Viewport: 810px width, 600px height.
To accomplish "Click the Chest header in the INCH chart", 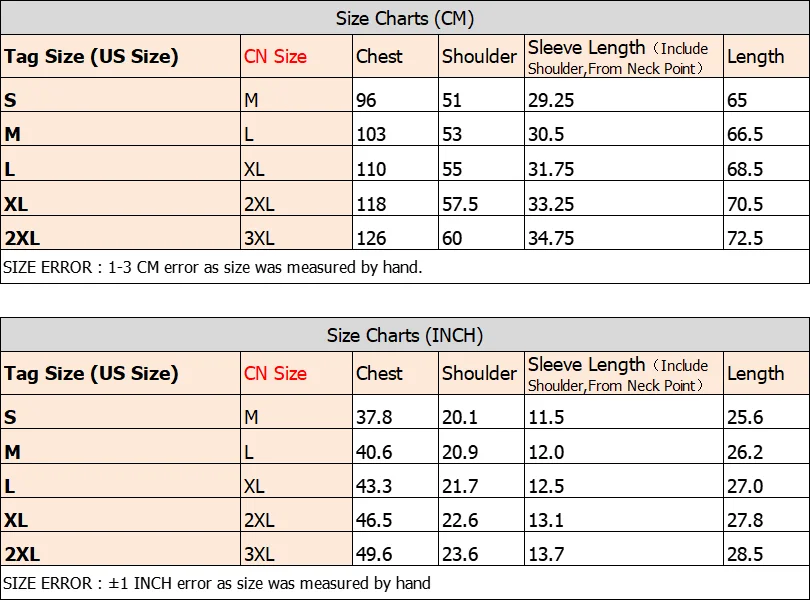I will 379,373.
